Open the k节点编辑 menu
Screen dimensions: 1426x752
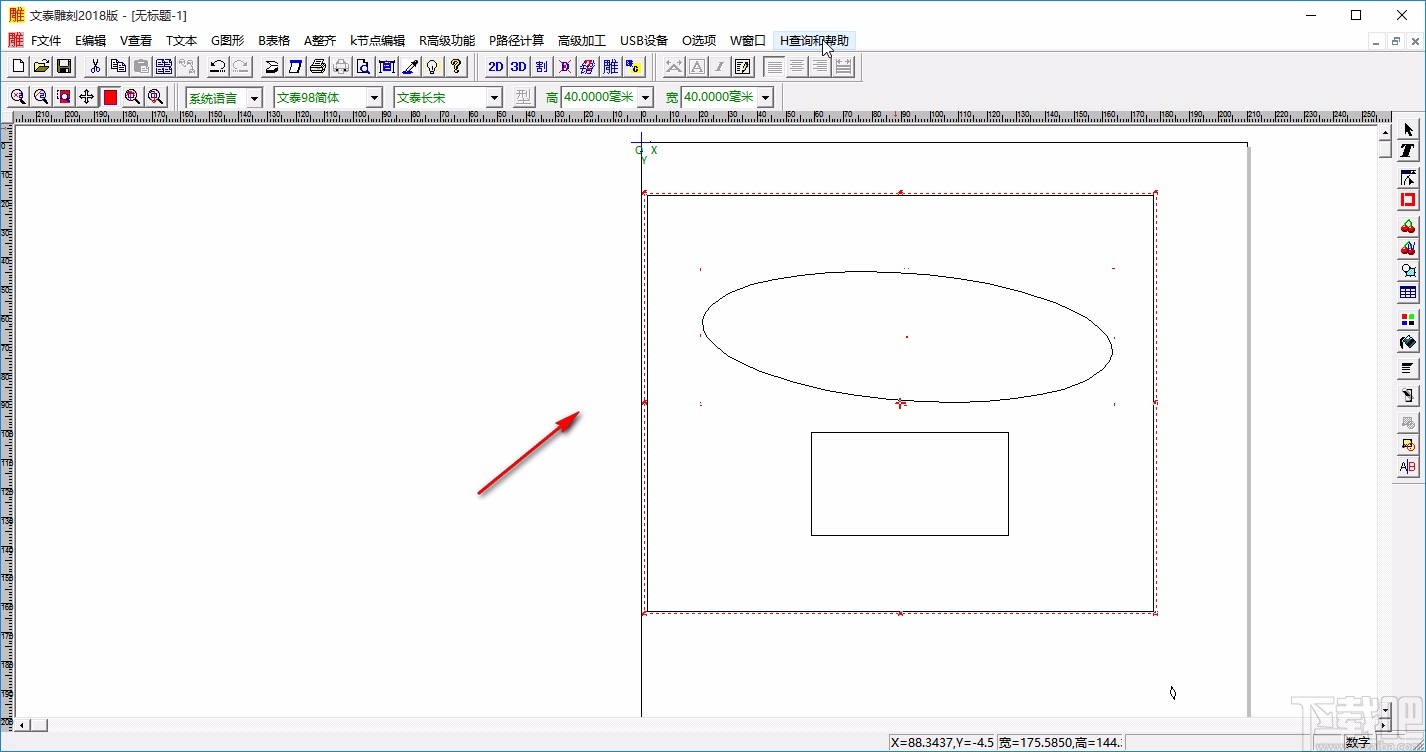pyautogui.click(x=378, y=41)
